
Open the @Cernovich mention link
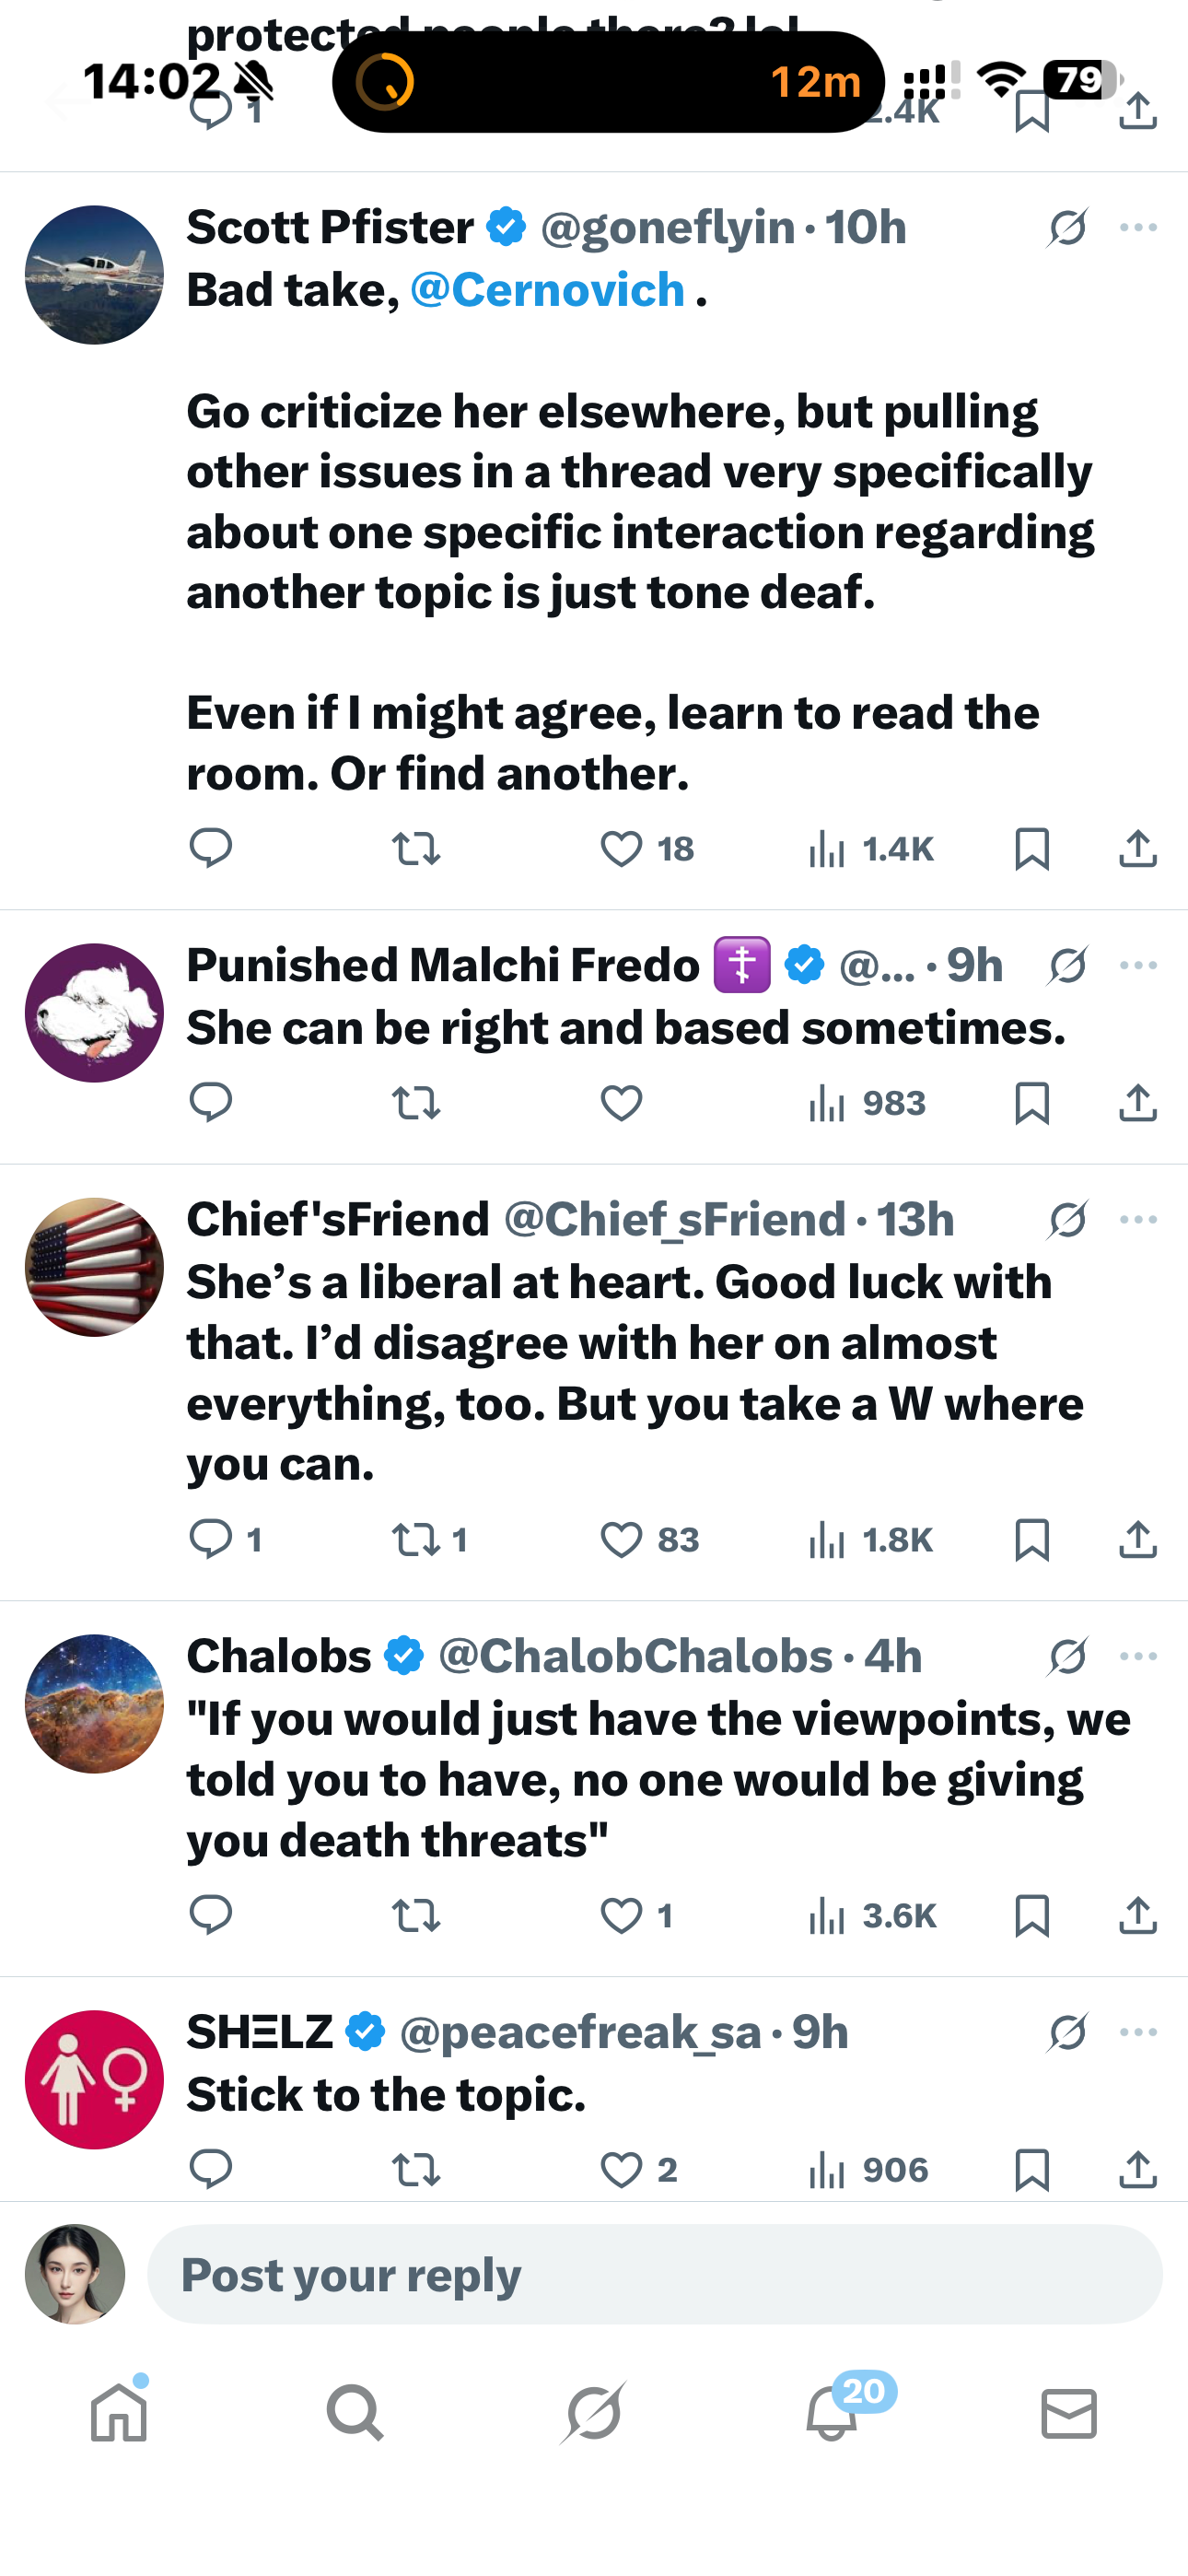coord(547,290)
